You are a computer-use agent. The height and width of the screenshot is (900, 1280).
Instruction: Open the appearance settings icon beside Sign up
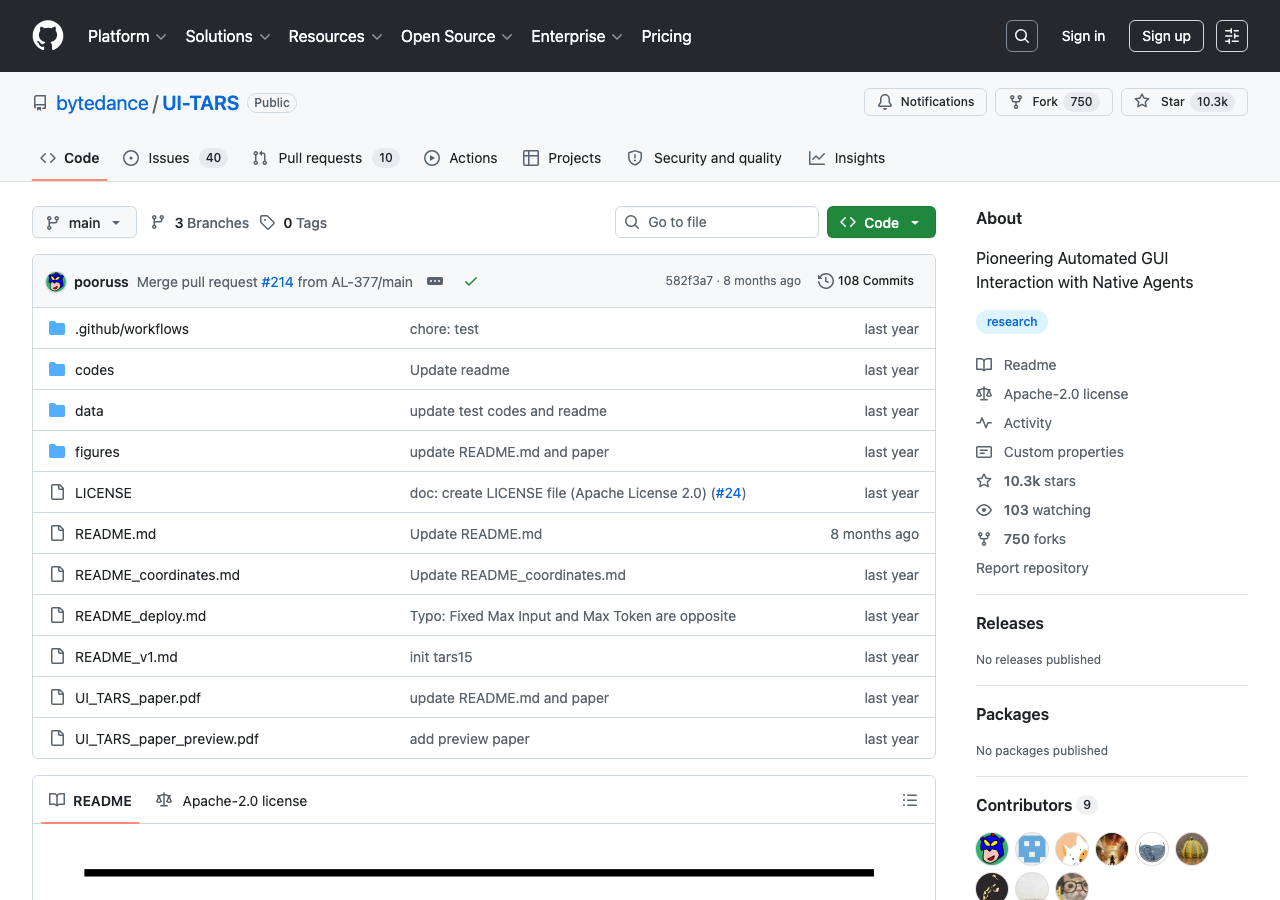coord(1232,36)
